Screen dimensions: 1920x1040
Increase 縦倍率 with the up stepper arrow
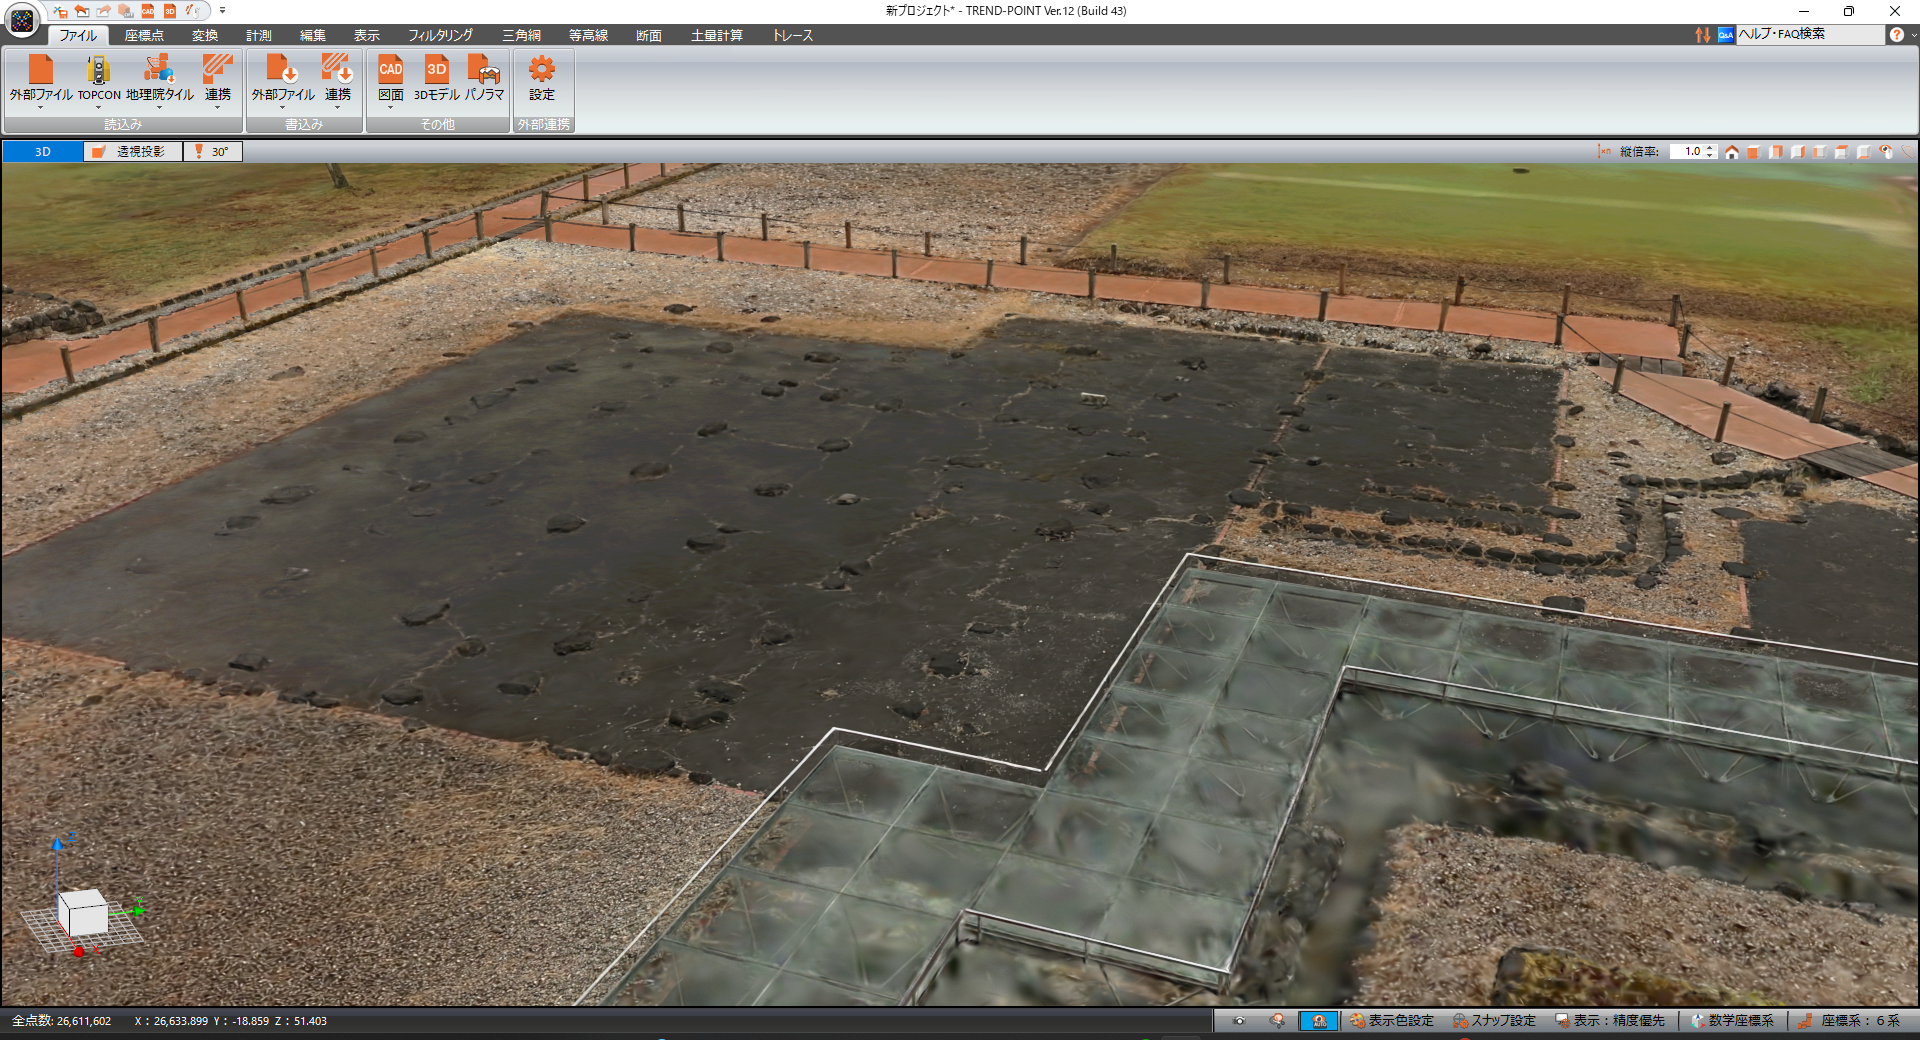pos(1711,148)
